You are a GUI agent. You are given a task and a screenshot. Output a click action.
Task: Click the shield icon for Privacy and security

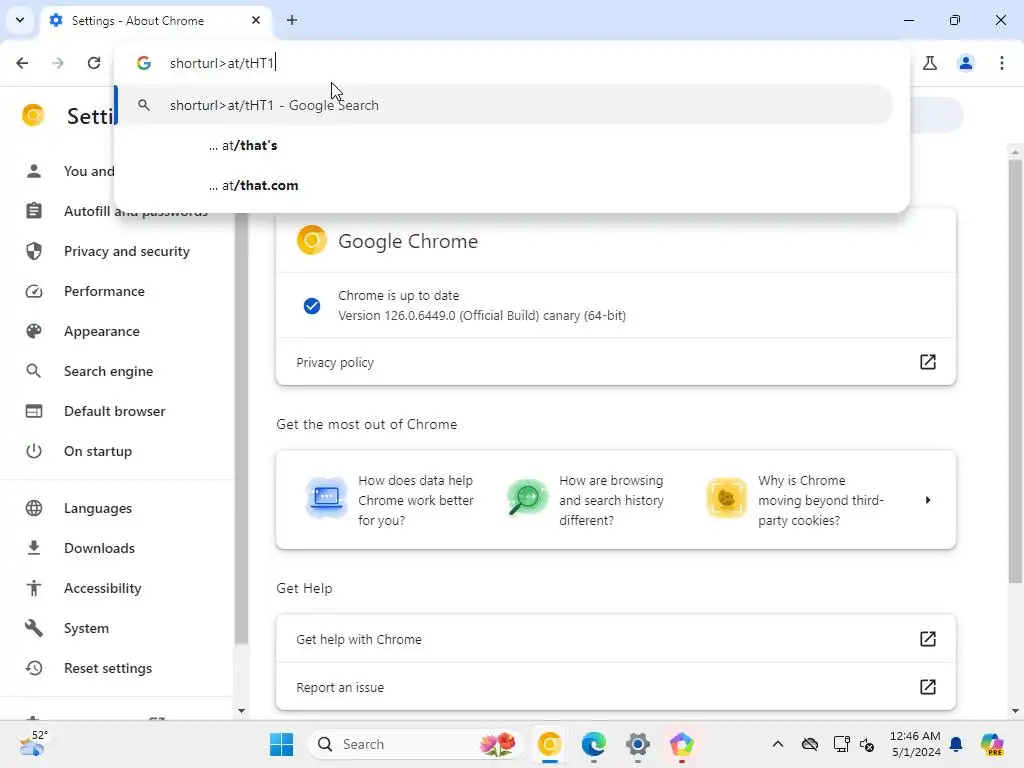coord(34,251)
